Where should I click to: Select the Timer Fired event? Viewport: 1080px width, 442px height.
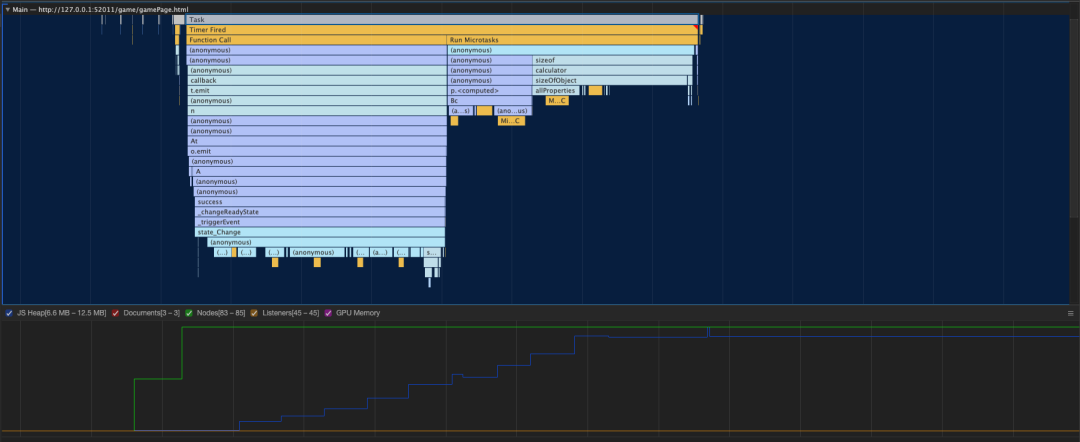tap(440, 30)
